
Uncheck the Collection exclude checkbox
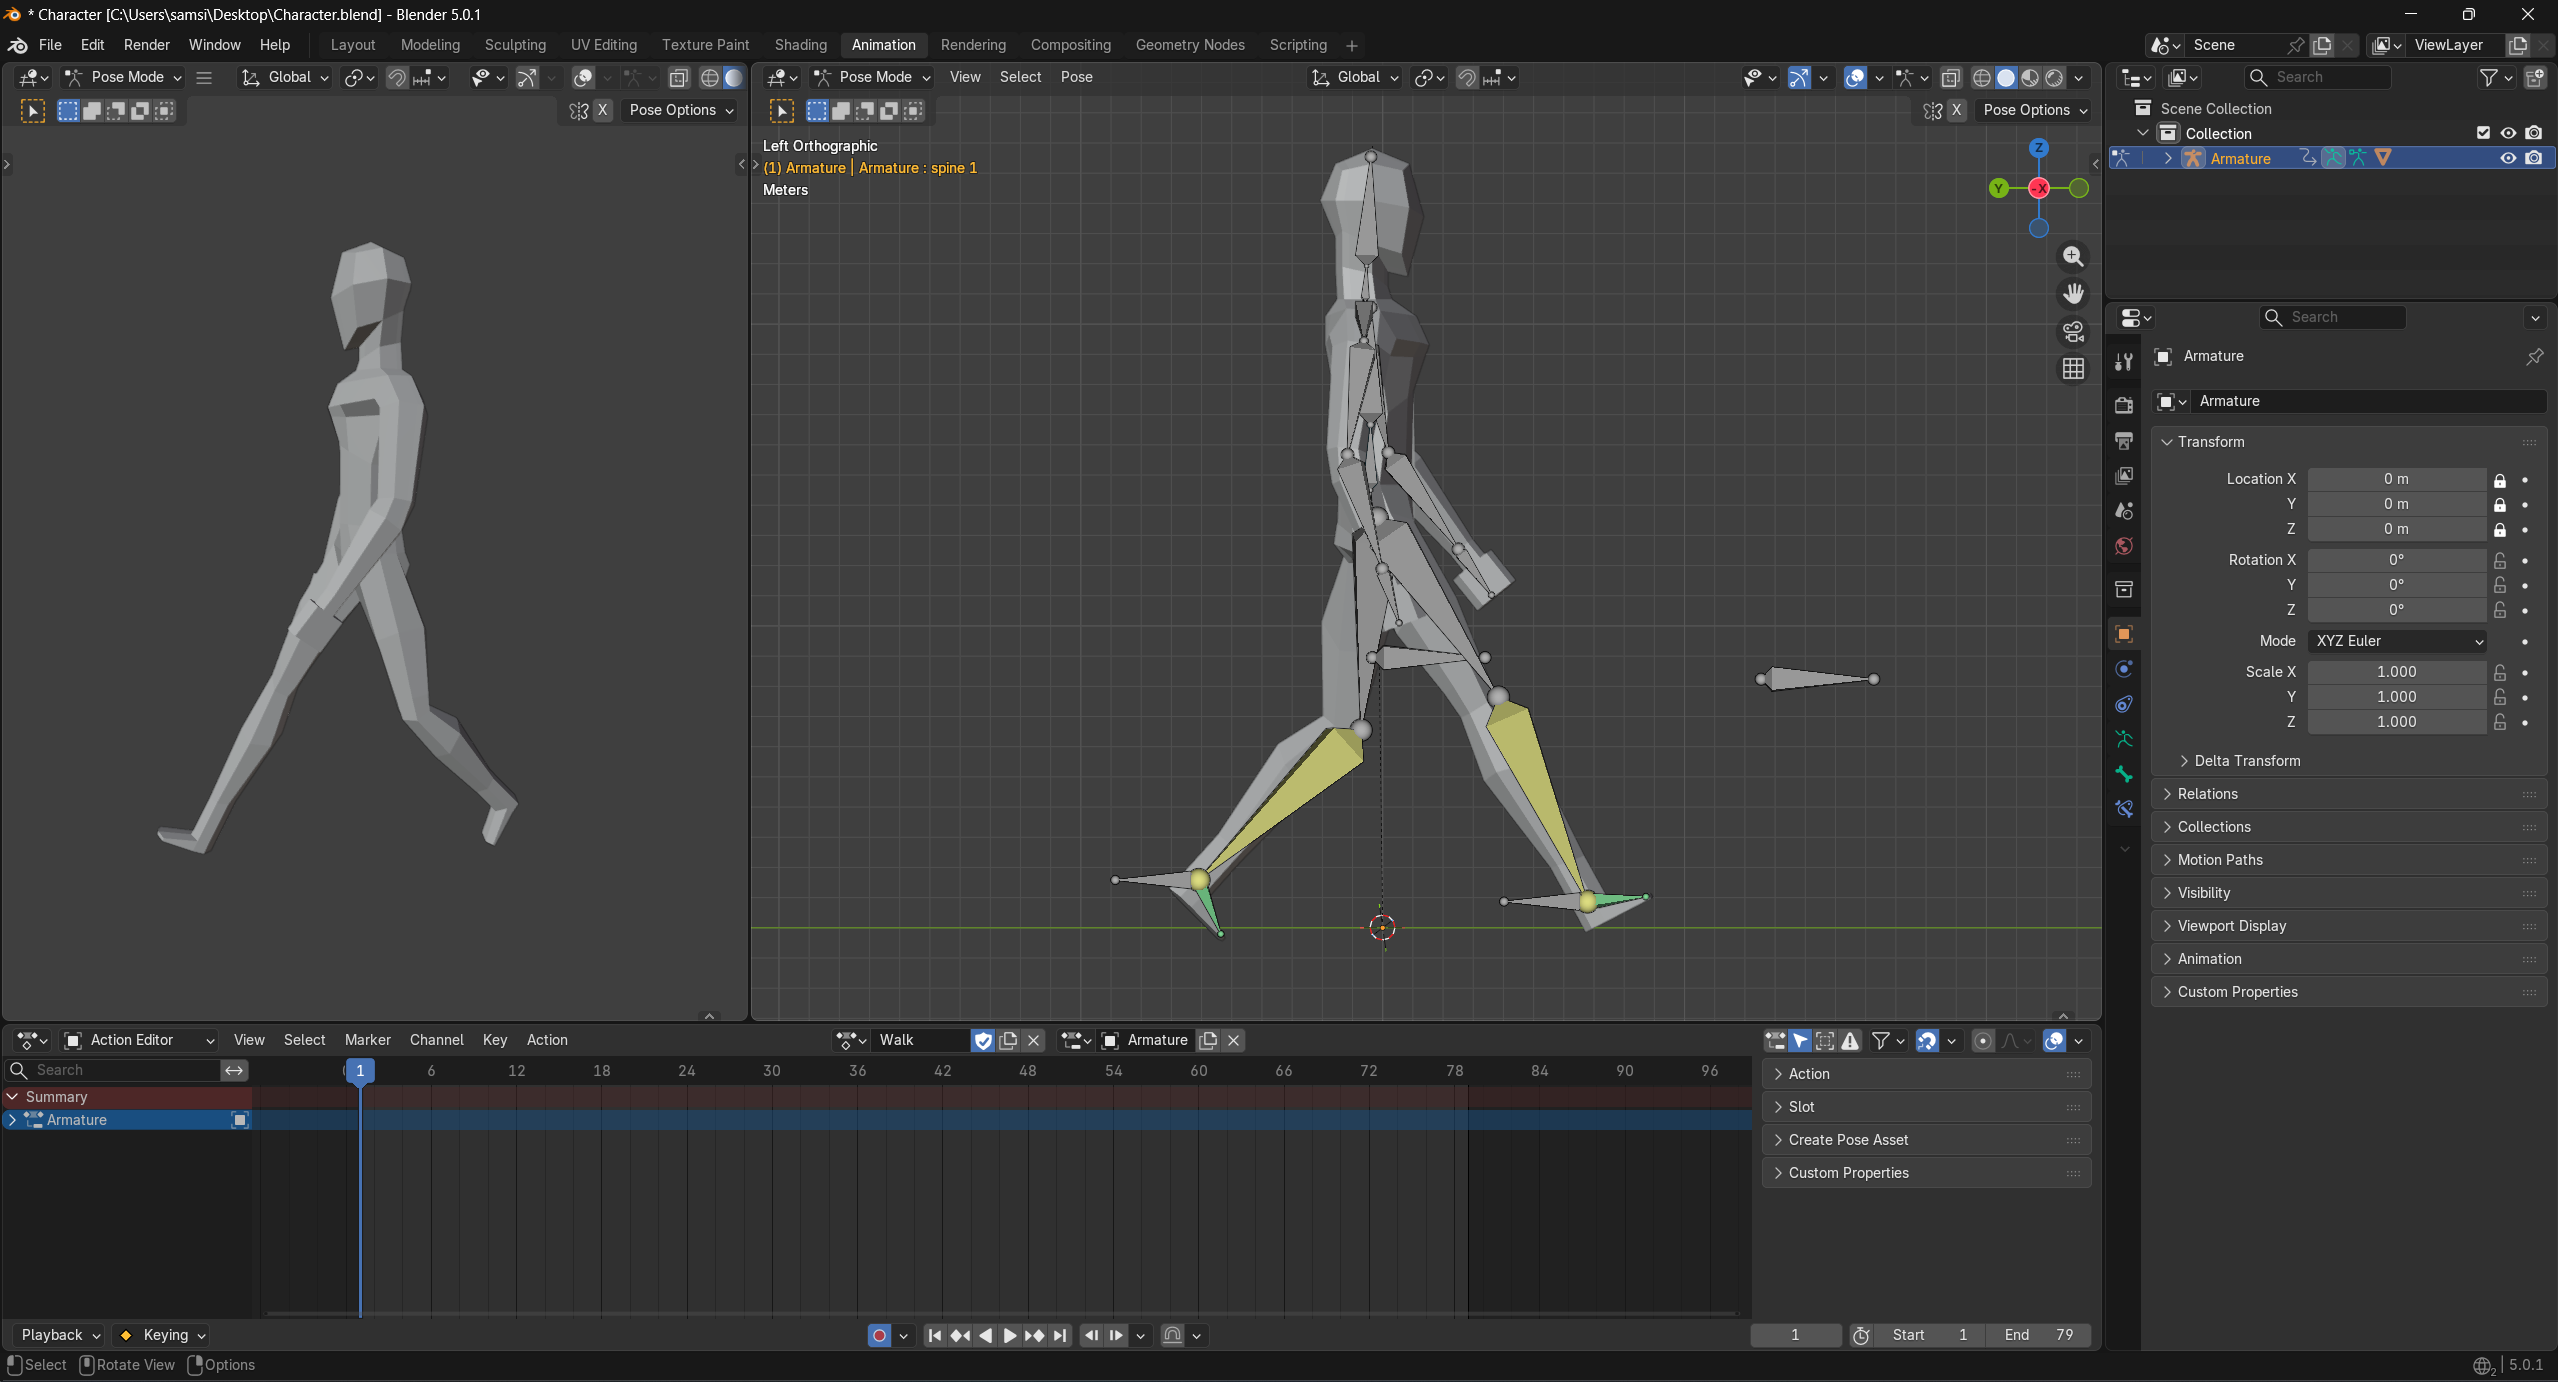(2483, 133)
